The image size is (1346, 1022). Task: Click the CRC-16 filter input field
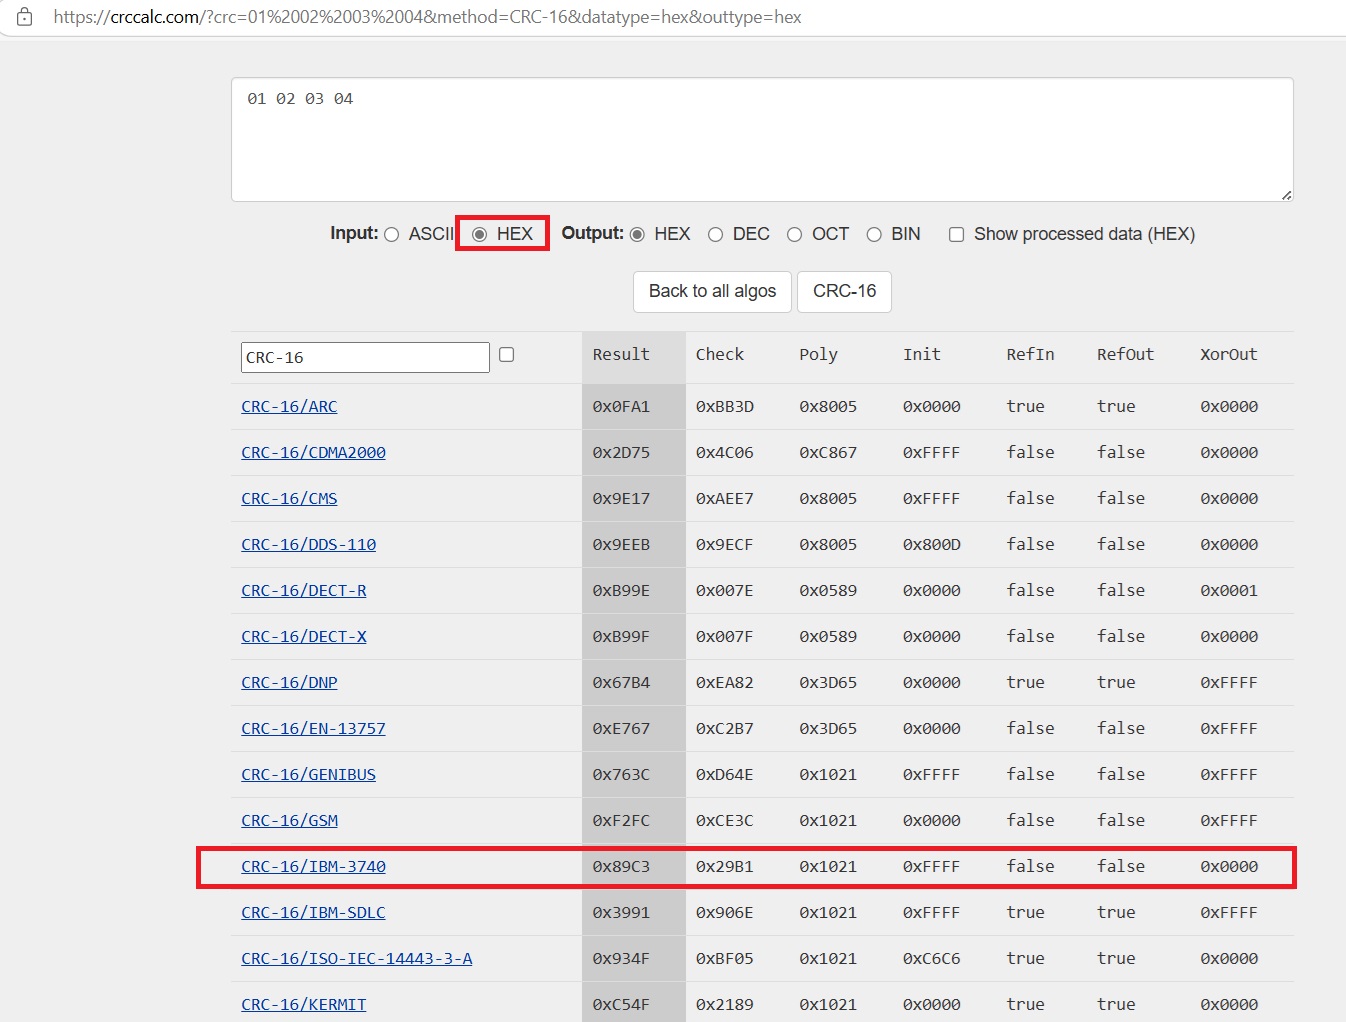tap(365, 357)
